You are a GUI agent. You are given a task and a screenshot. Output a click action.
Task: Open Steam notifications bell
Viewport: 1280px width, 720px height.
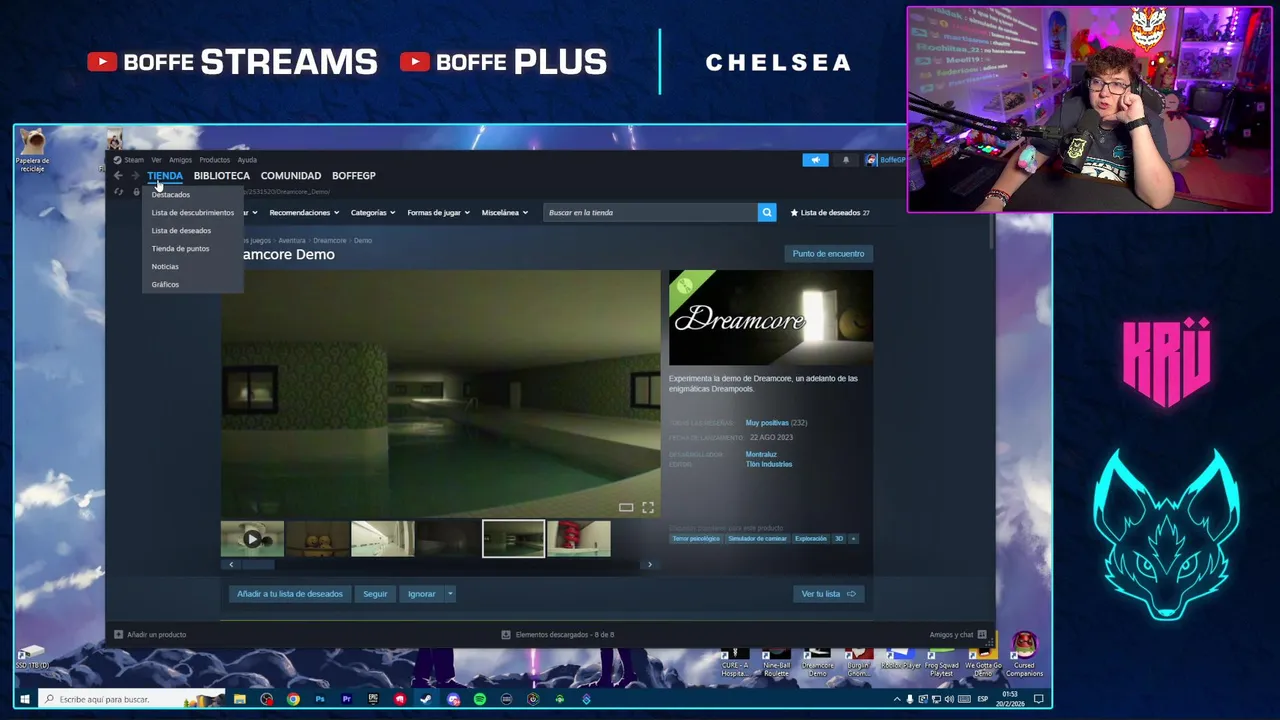coord(846,160)
